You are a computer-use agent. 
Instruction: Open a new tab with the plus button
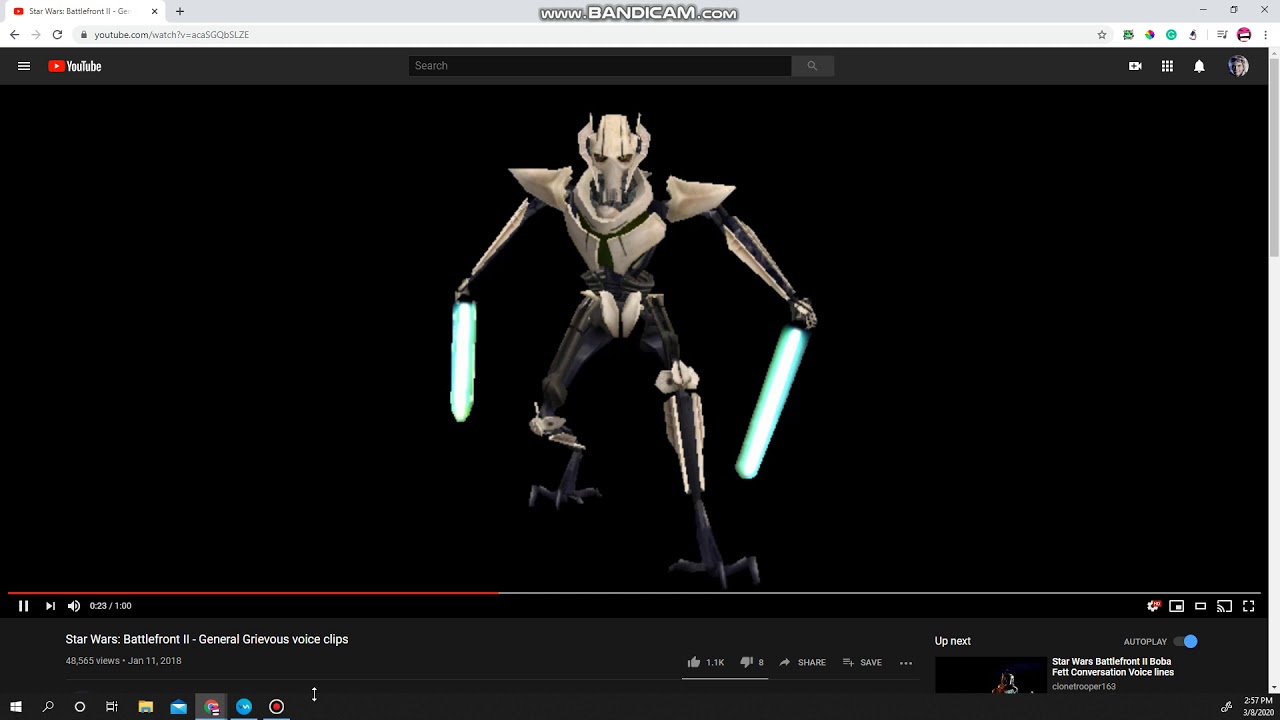tap(180, 11)
